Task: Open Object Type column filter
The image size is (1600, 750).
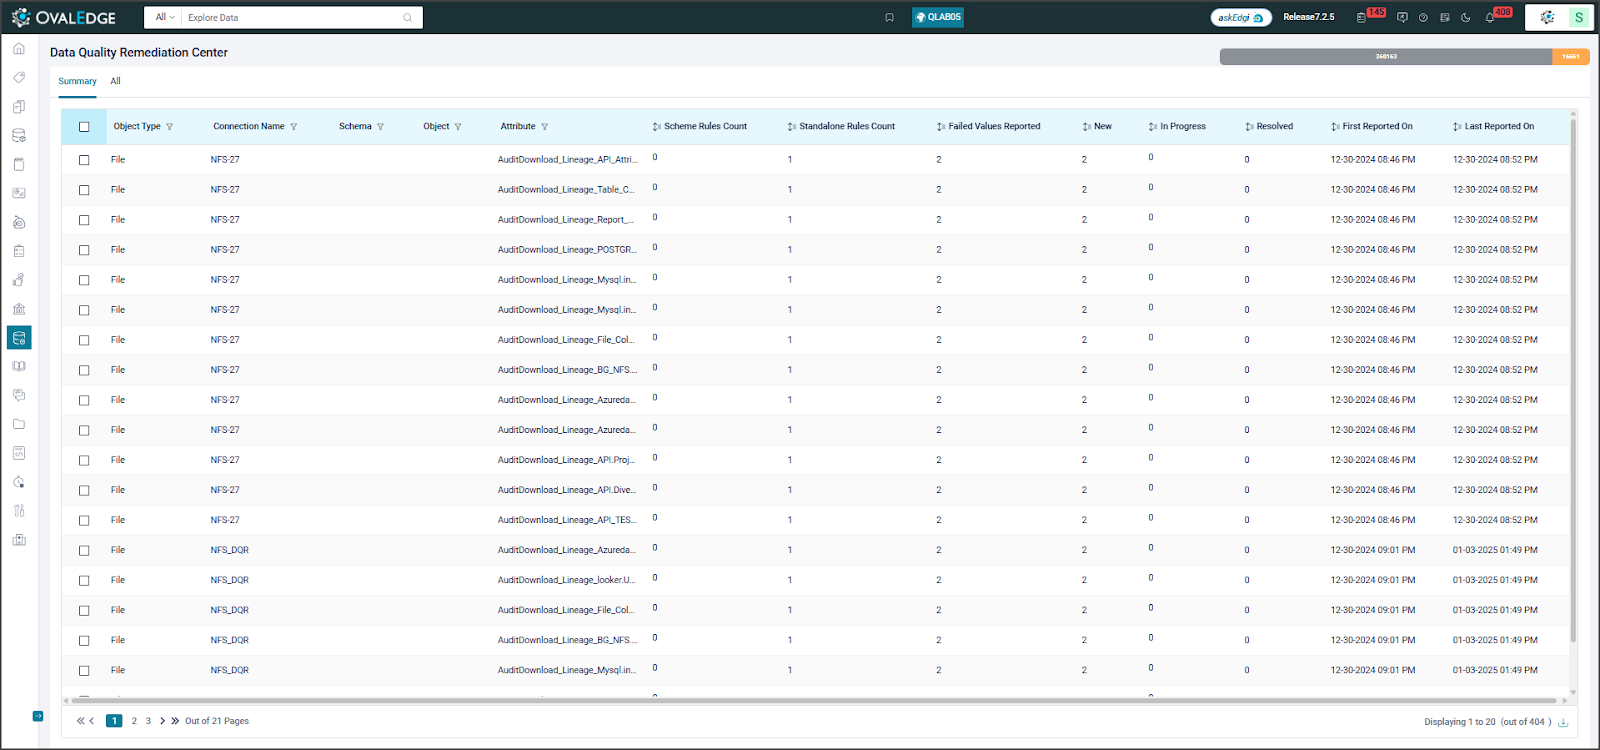Action: click(170, 127)
